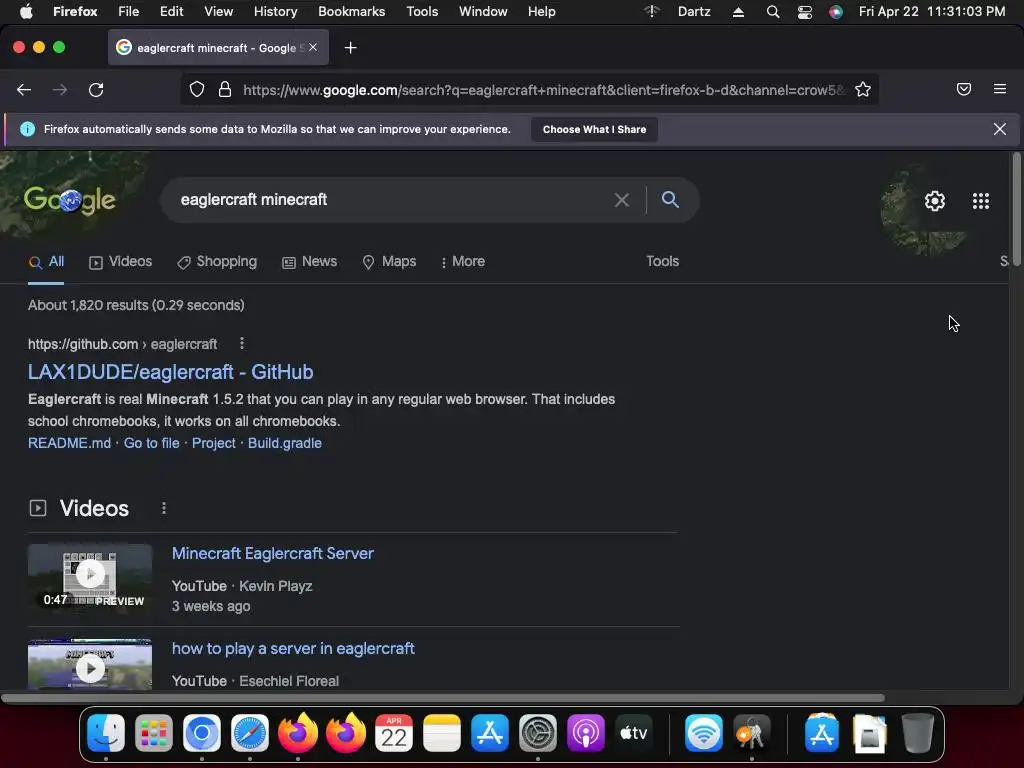Open the Bookmarks menu
1024x768 pixels.
coord(351,12)
